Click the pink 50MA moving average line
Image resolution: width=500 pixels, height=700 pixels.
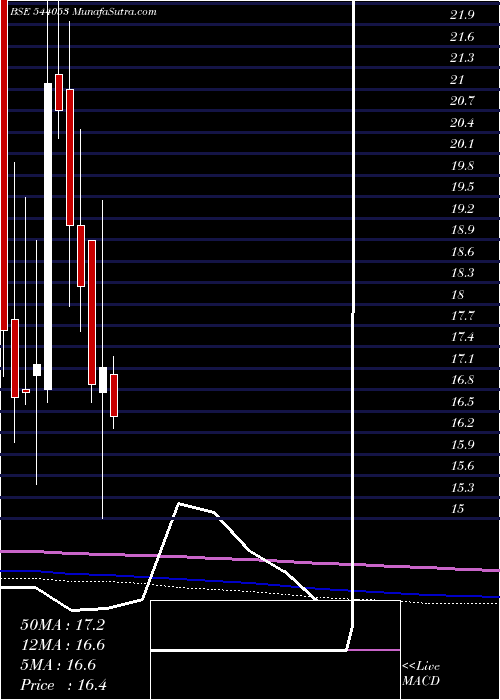click(x=250, y=561)
